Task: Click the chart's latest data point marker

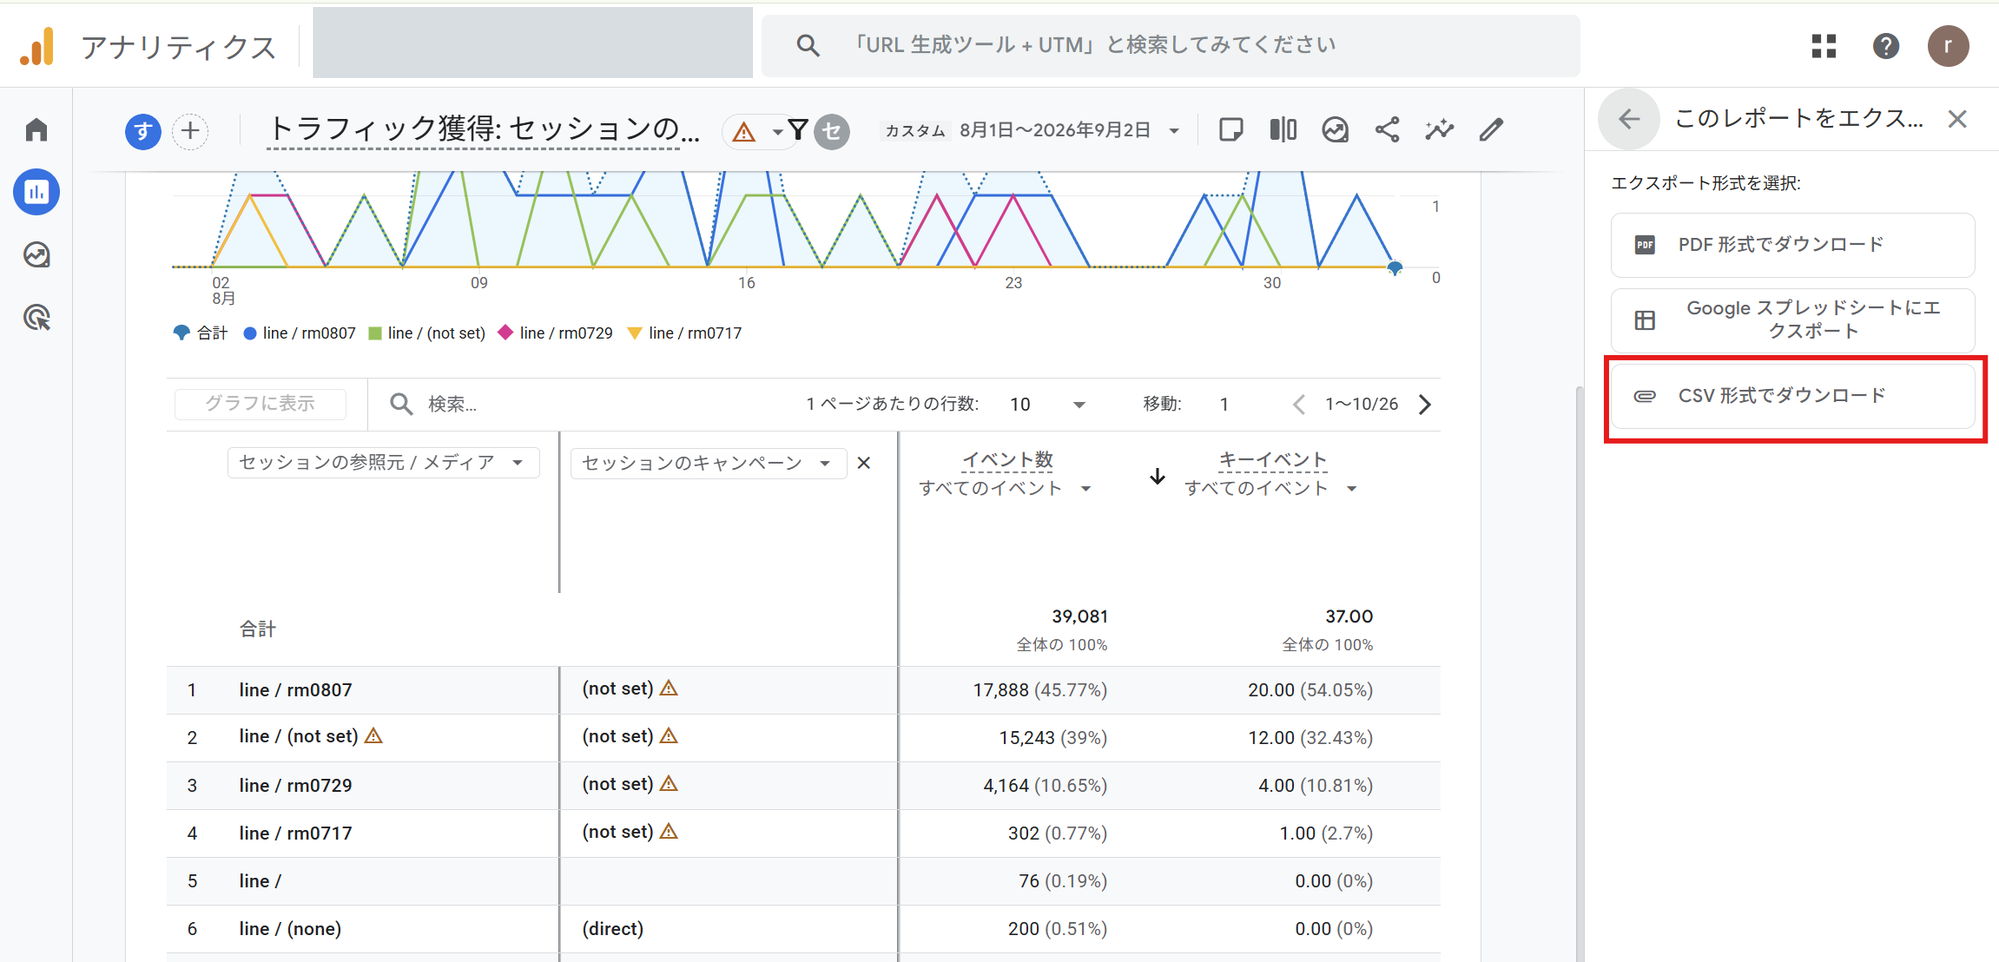Action: click(1394, 268)
